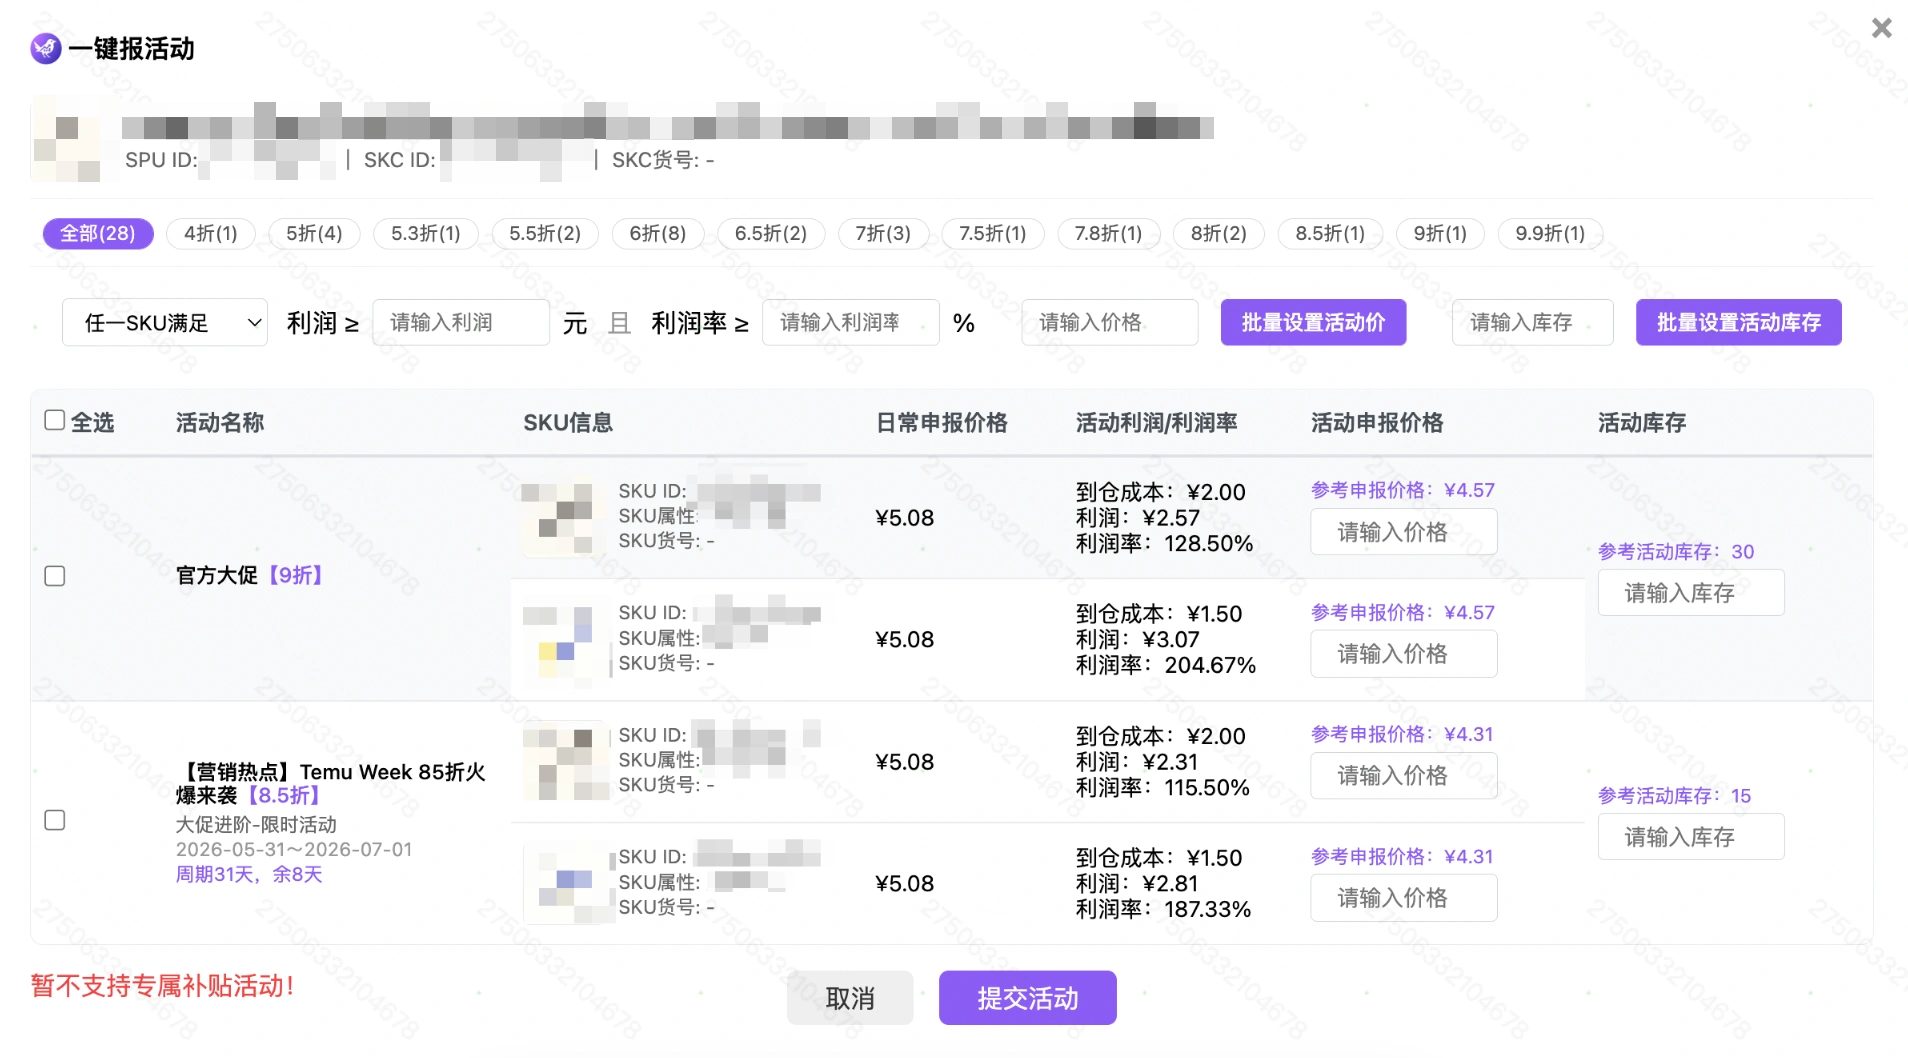Image resolution: width=1908 pixels, height=1058 pixels.
Task: Open the 任一SKU满足 dropdown
Action: pos(165,323)
